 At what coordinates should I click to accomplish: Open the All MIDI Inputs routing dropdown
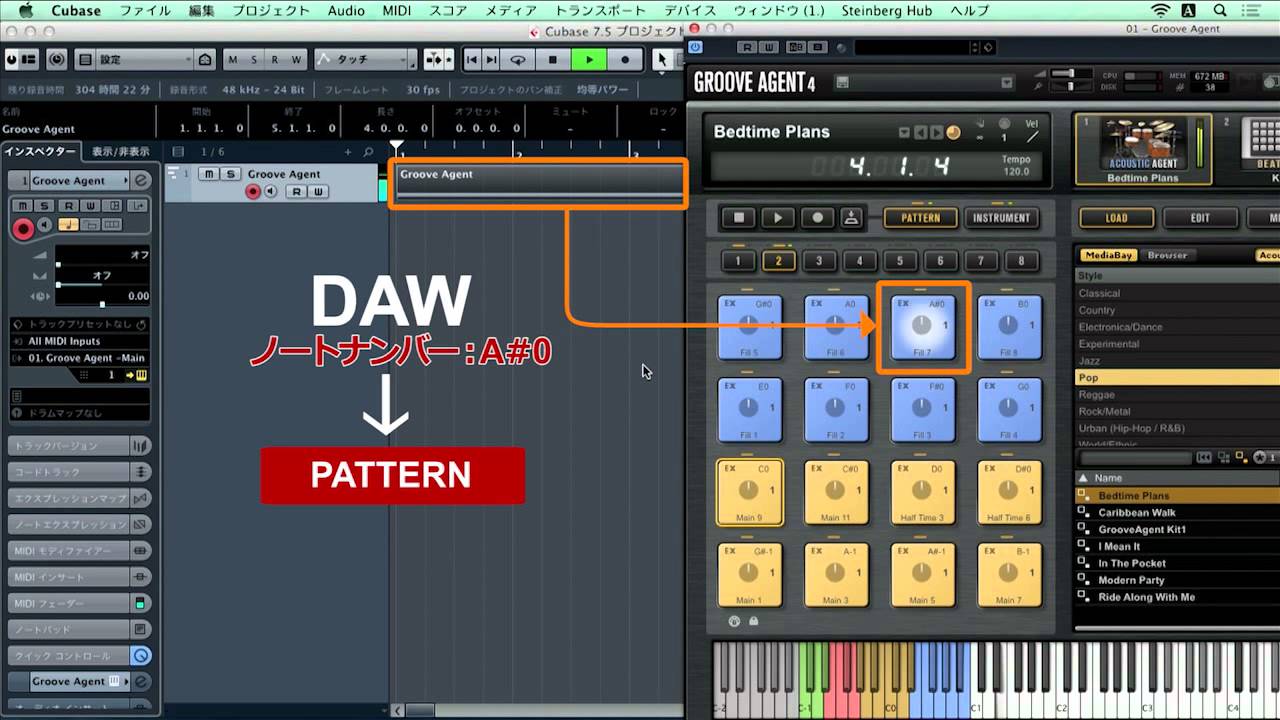[x=79, y=341]
